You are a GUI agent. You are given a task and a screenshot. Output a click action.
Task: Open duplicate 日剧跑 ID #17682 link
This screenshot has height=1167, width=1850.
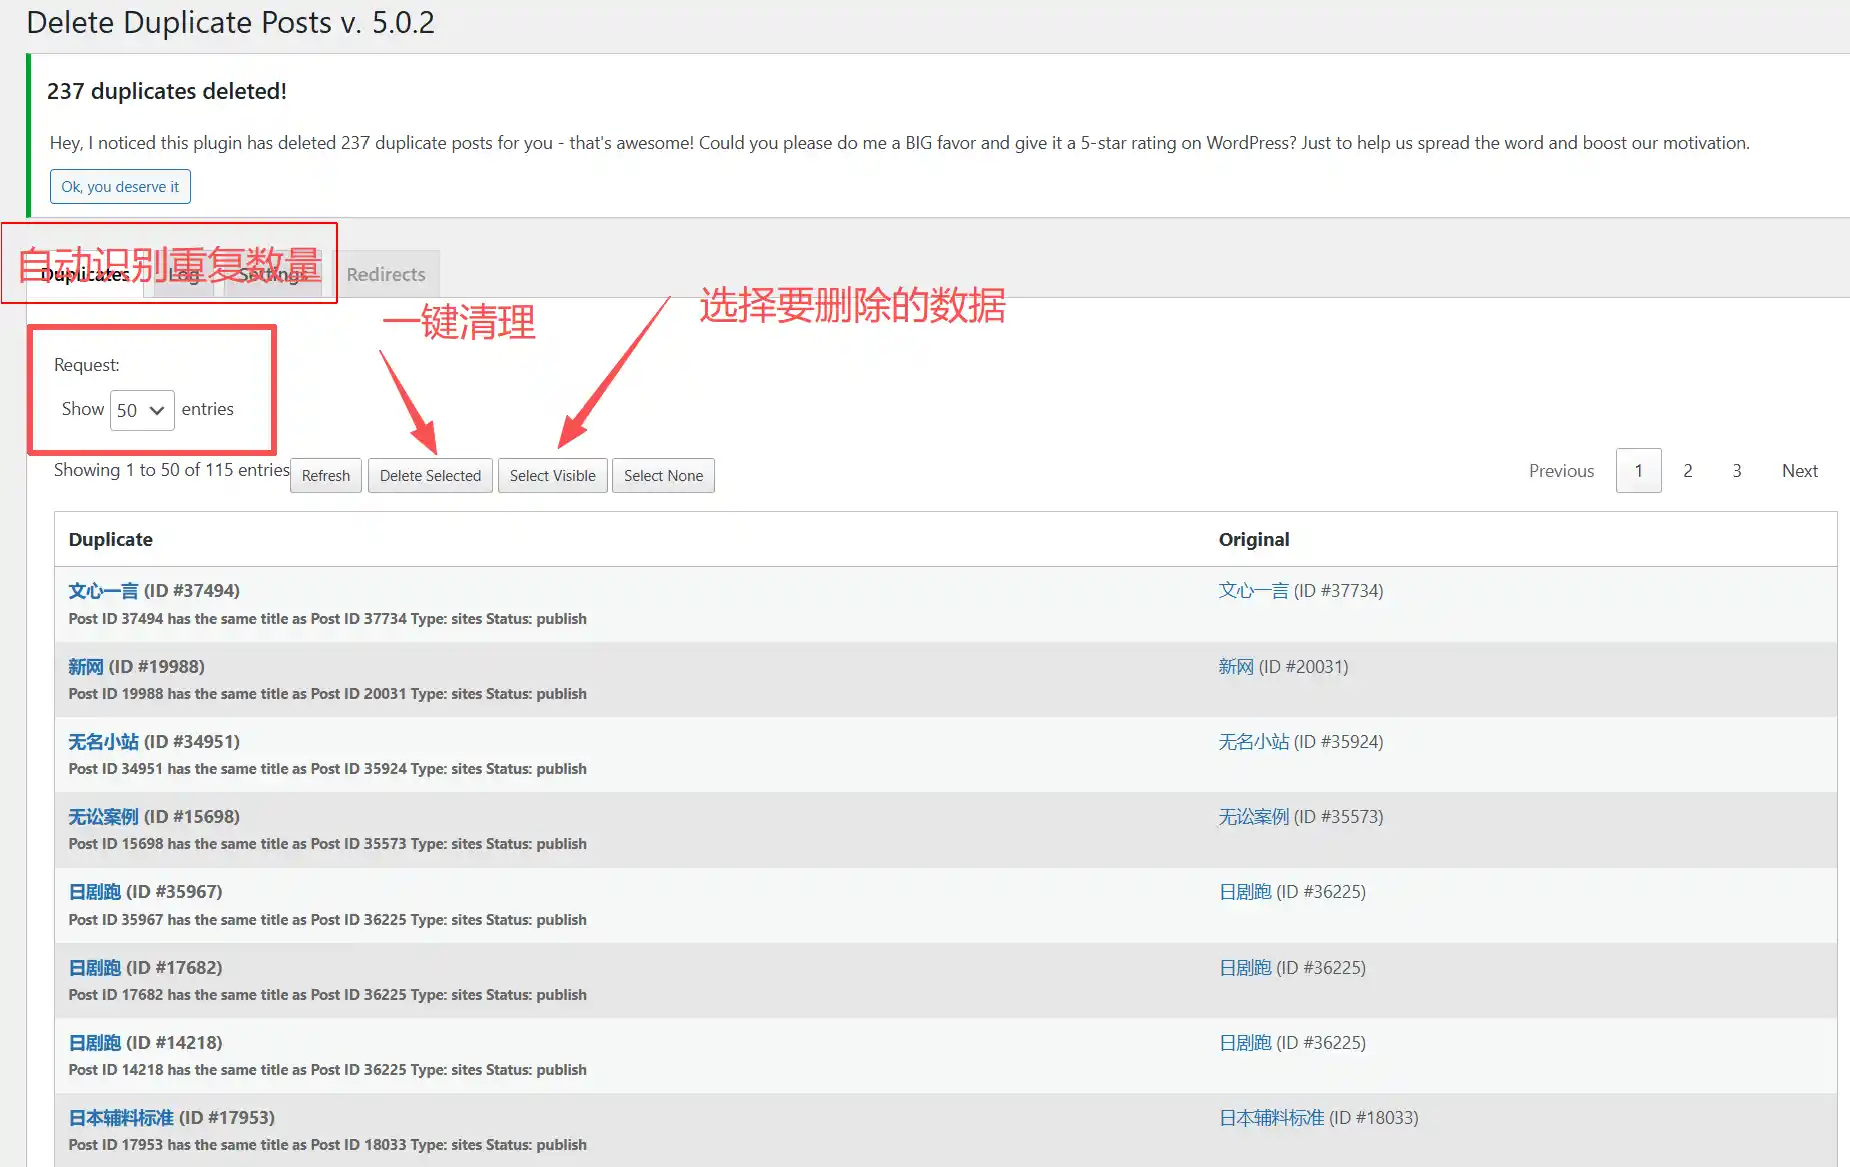point(94,968)
